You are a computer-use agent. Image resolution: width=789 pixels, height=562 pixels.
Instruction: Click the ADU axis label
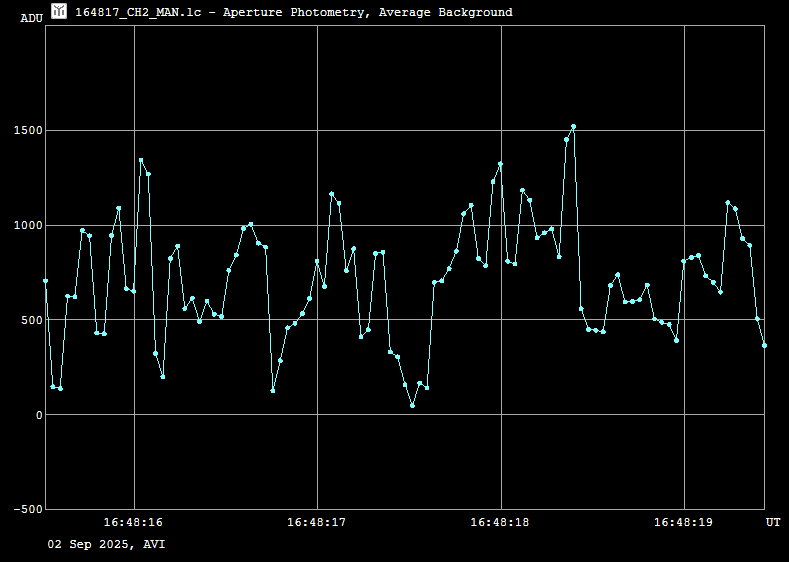[32, 18]
